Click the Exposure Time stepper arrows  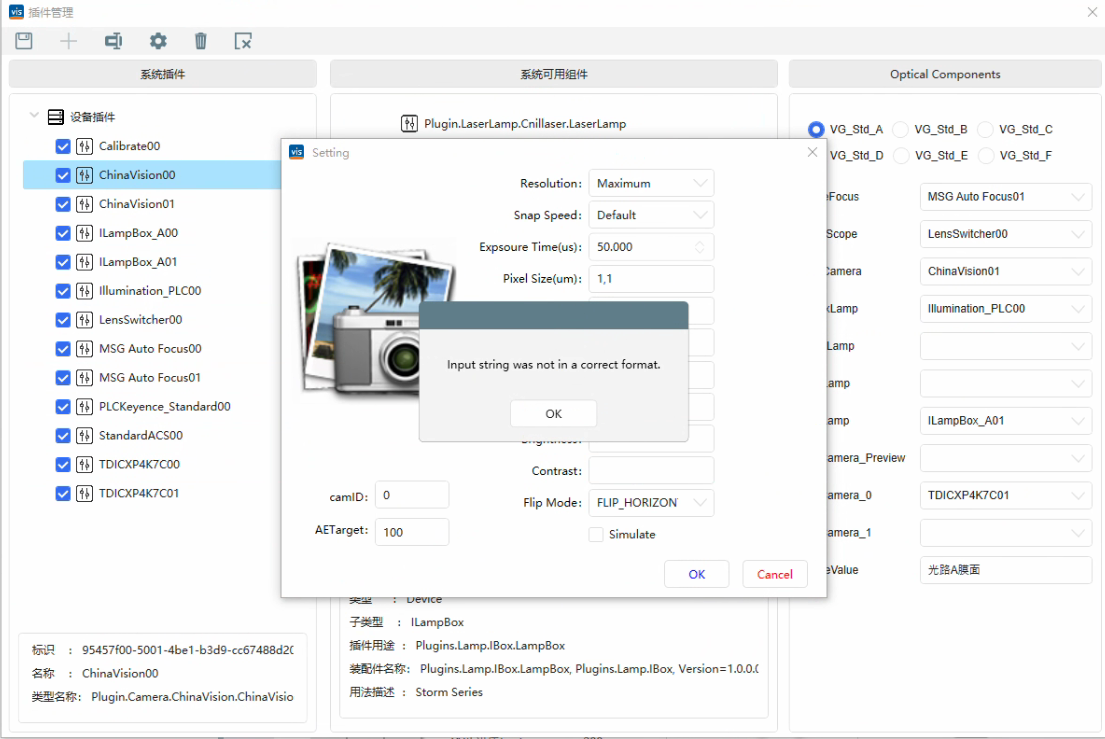click(699, 247)
